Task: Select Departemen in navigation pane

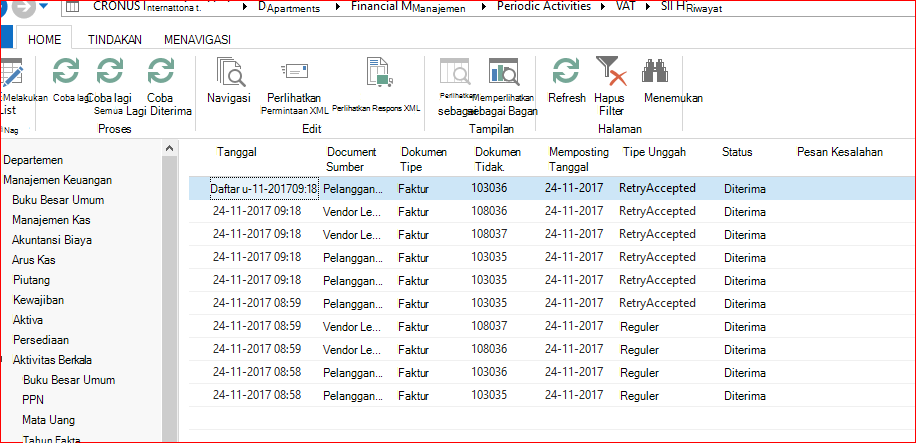Action: pos(33,160)
